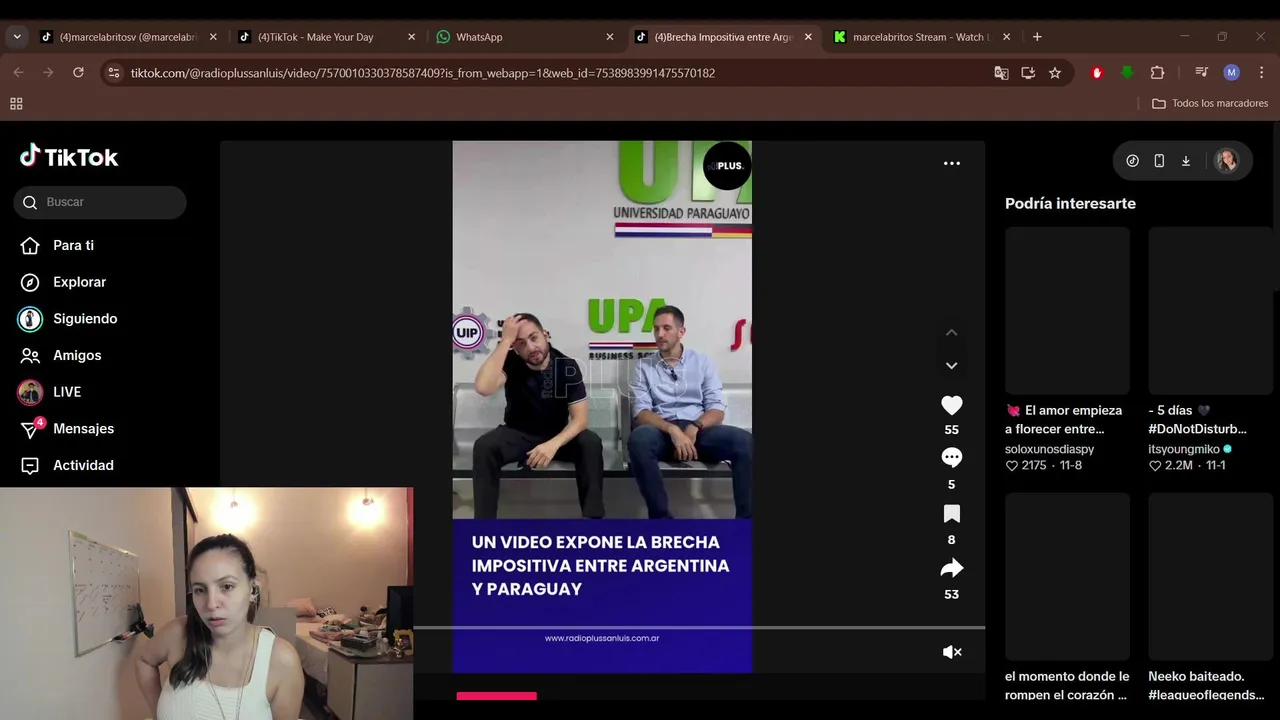Open itsyoungmiko profile link
This screenshot has height=720, width=1280.
pos(1184,449)
